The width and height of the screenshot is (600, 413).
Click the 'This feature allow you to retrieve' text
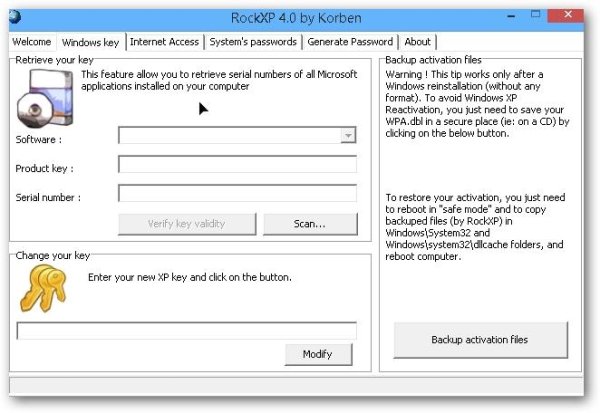tap(219, 80)
